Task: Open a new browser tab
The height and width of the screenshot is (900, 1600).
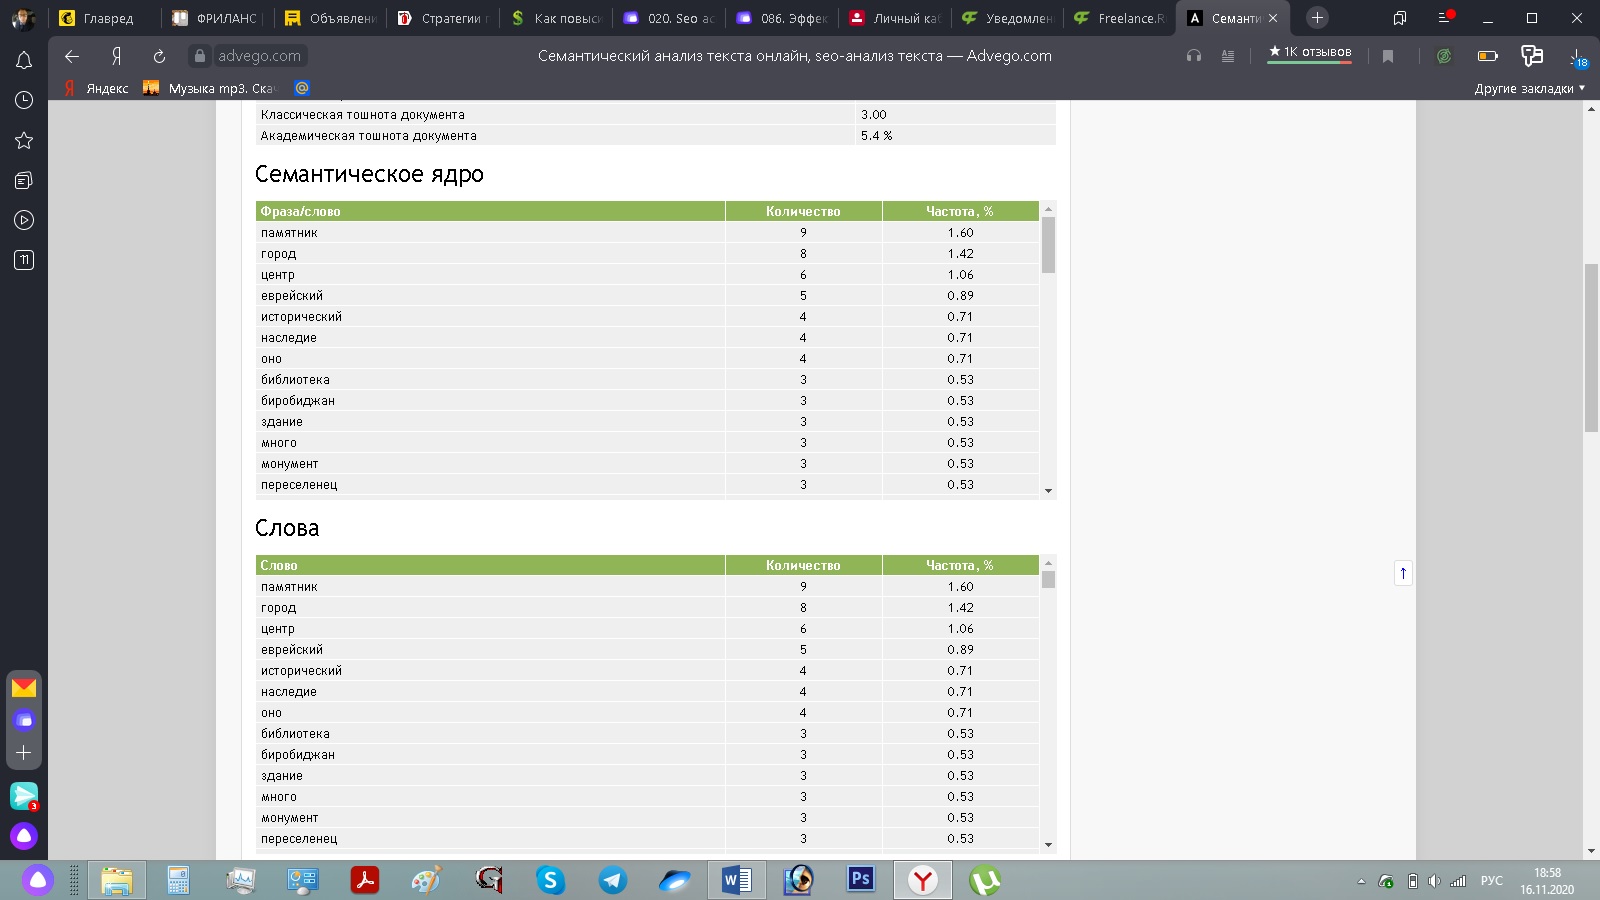Action: pyautogui.click(x=1317, y=18)
